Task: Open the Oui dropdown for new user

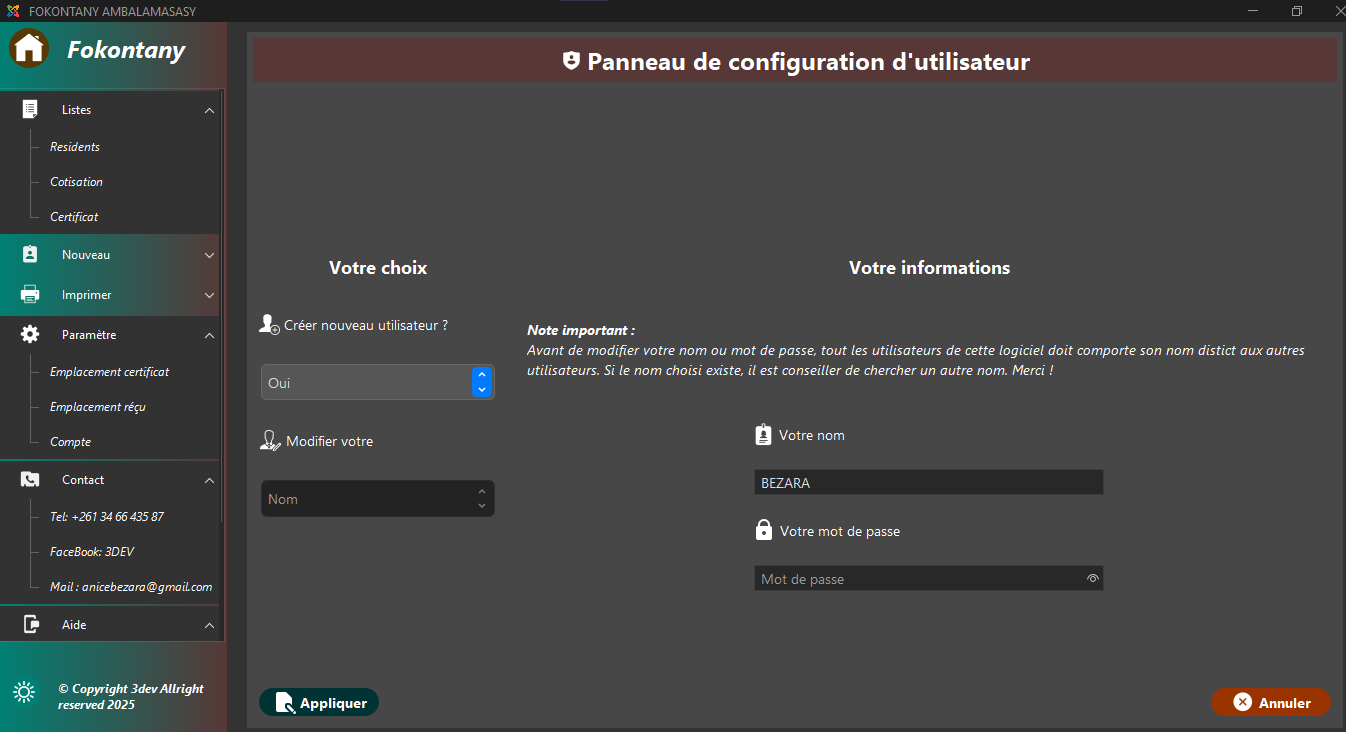Action: pos(378,382)
